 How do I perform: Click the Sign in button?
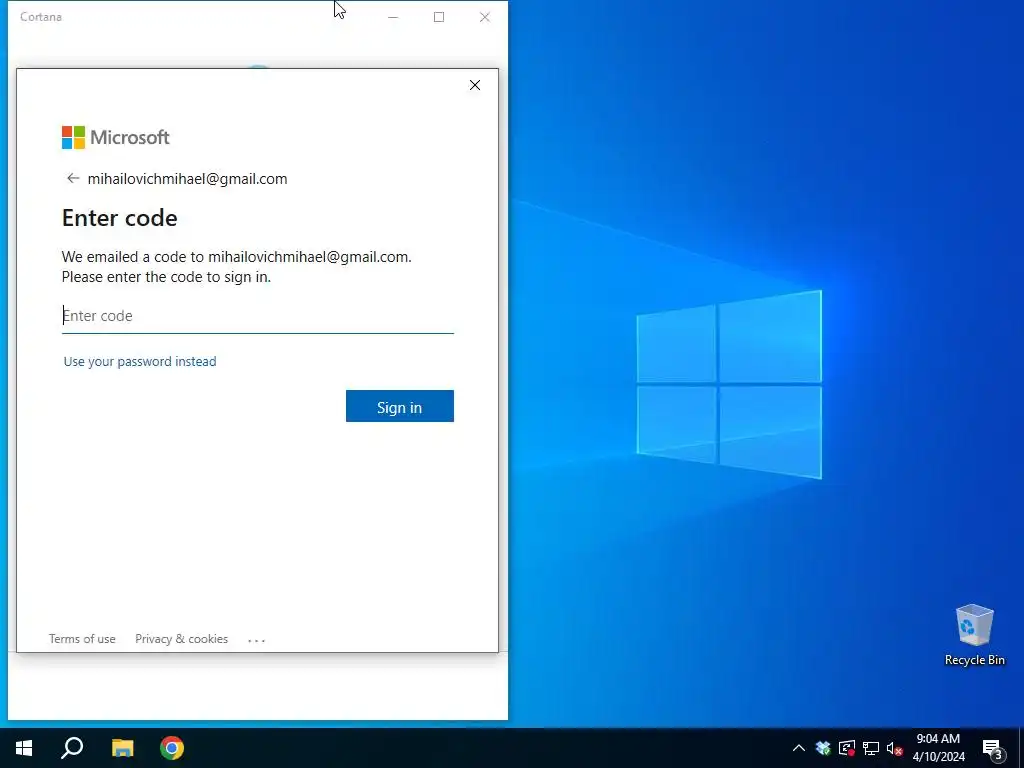click(400, 406)
